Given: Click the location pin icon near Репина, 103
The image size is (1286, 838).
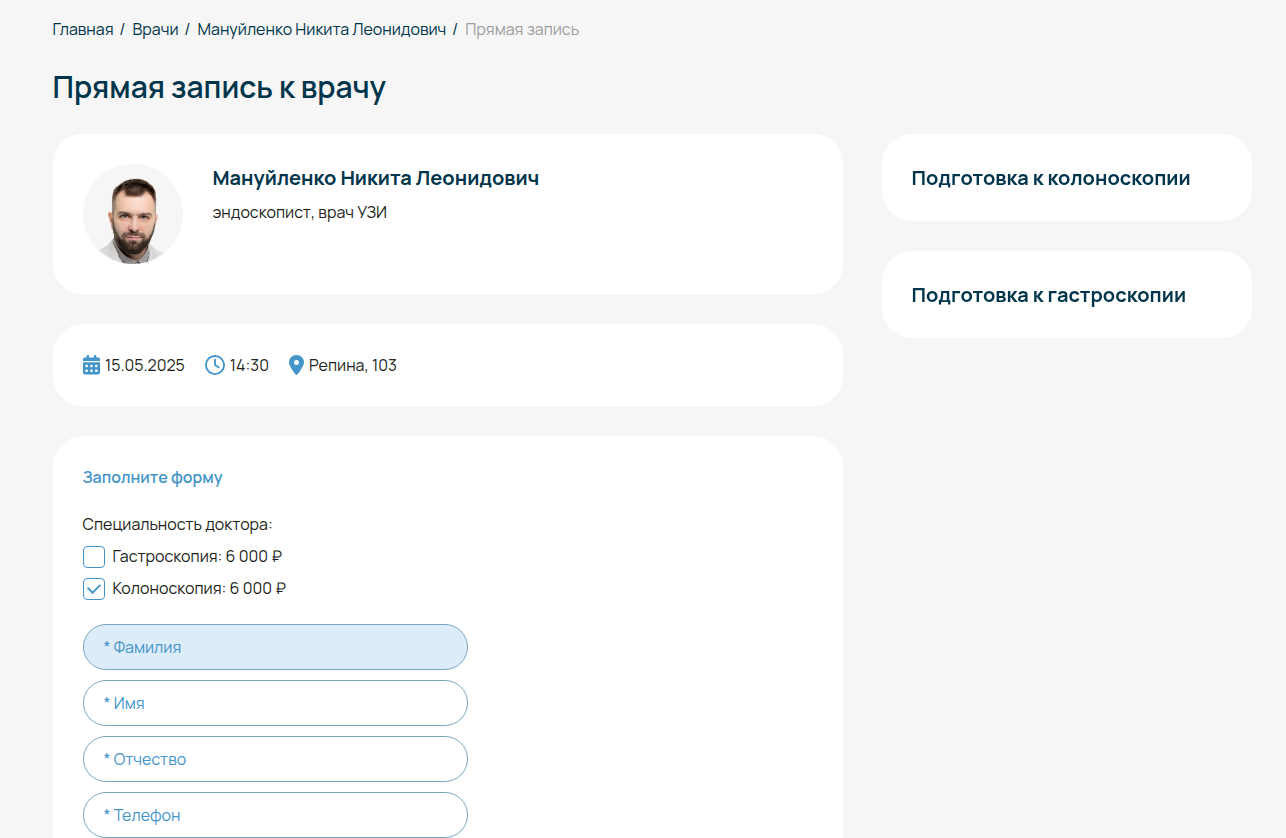Looking at the screenshot, I should 295,365.
